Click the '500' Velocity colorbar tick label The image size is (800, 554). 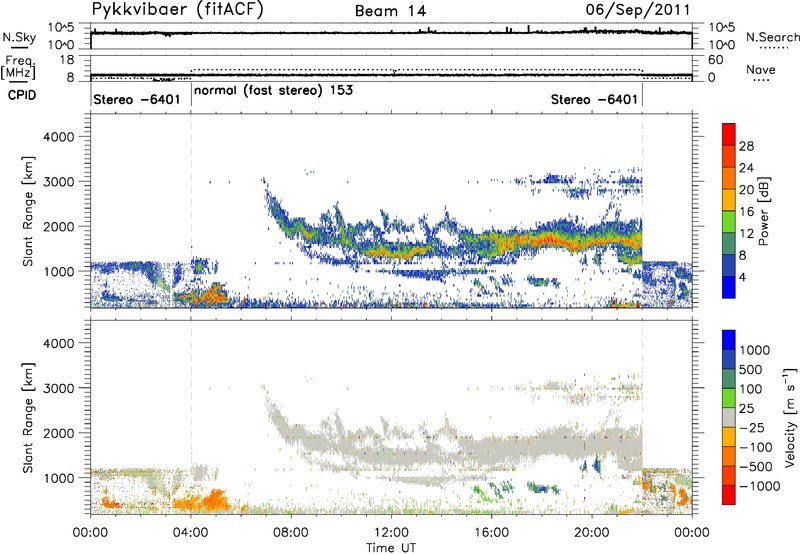(x=751, y=370)
